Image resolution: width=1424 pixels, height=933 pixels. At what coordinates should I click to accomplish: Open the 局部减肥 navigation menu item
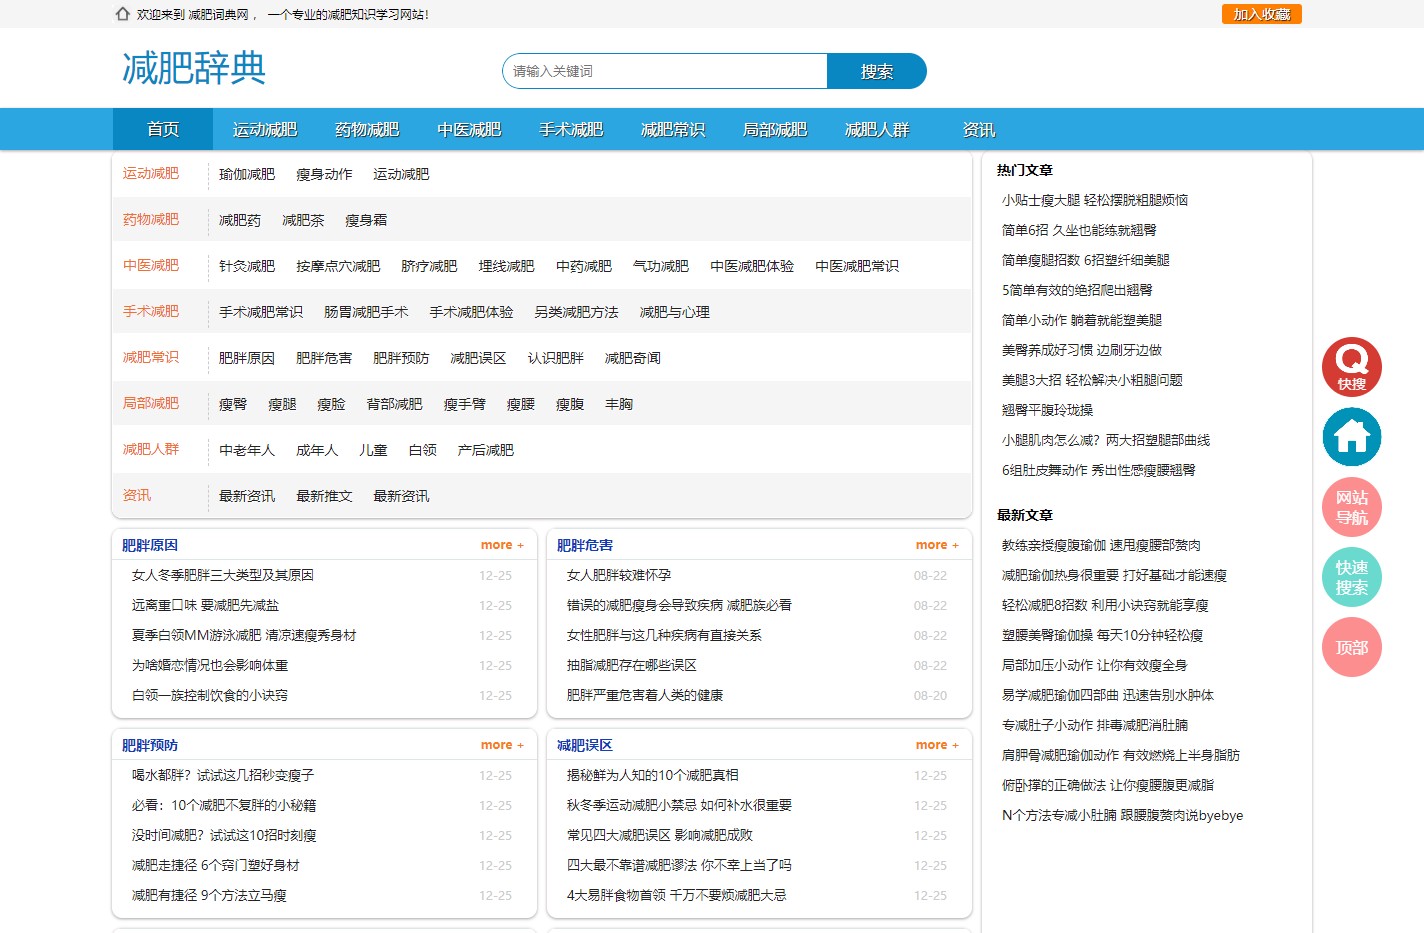(775, 129)
